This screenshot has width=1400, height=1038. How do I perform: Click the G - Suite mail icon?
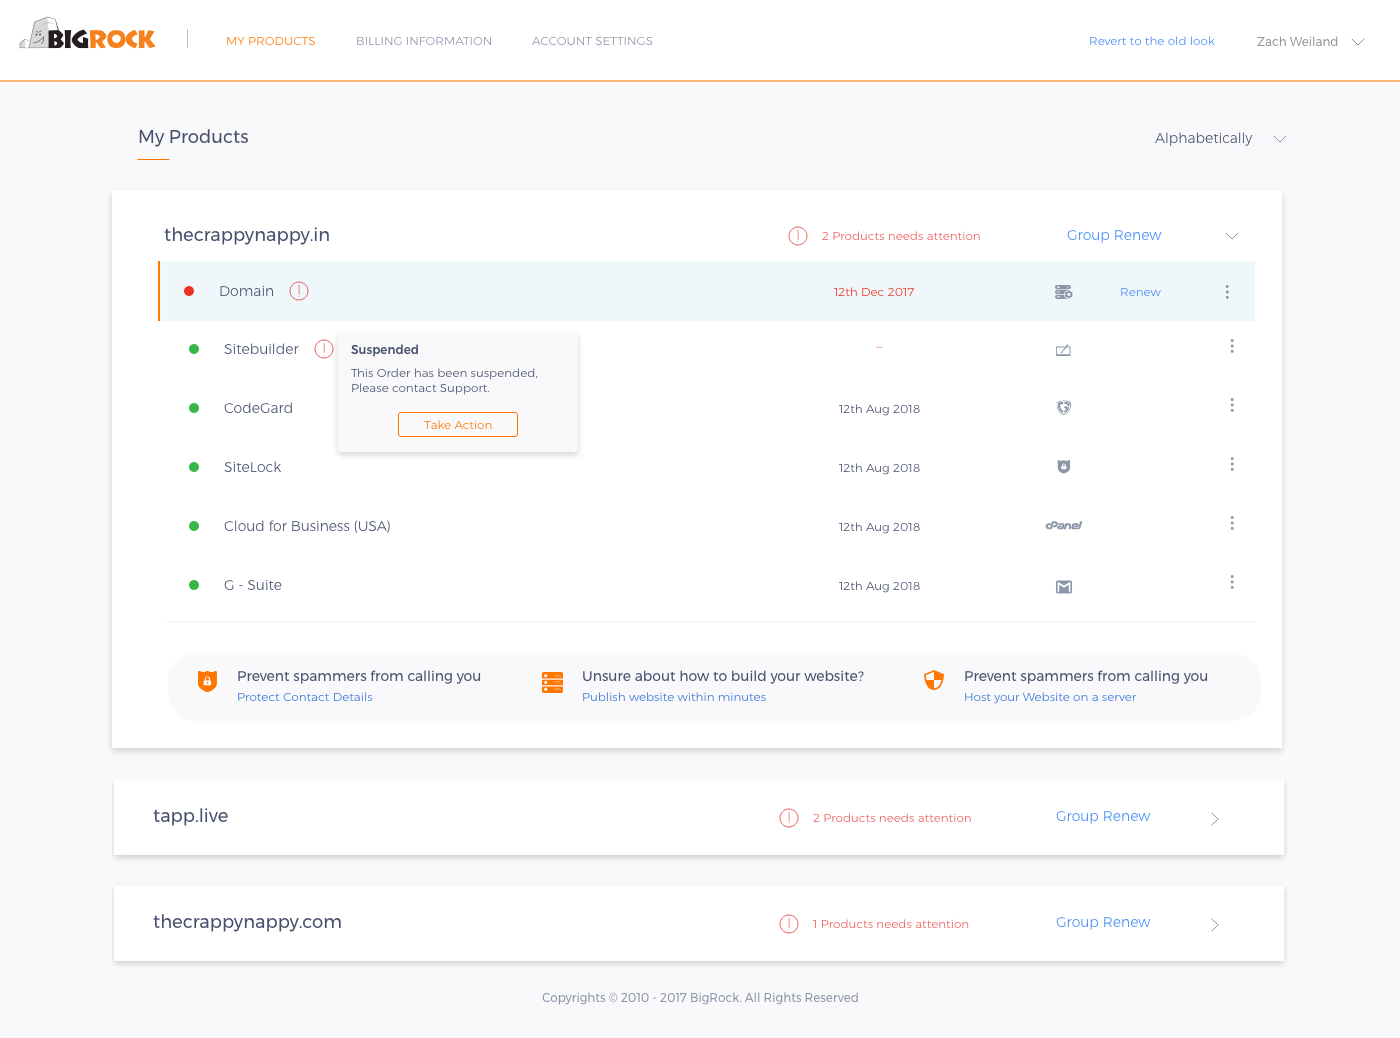[1064, 587]
